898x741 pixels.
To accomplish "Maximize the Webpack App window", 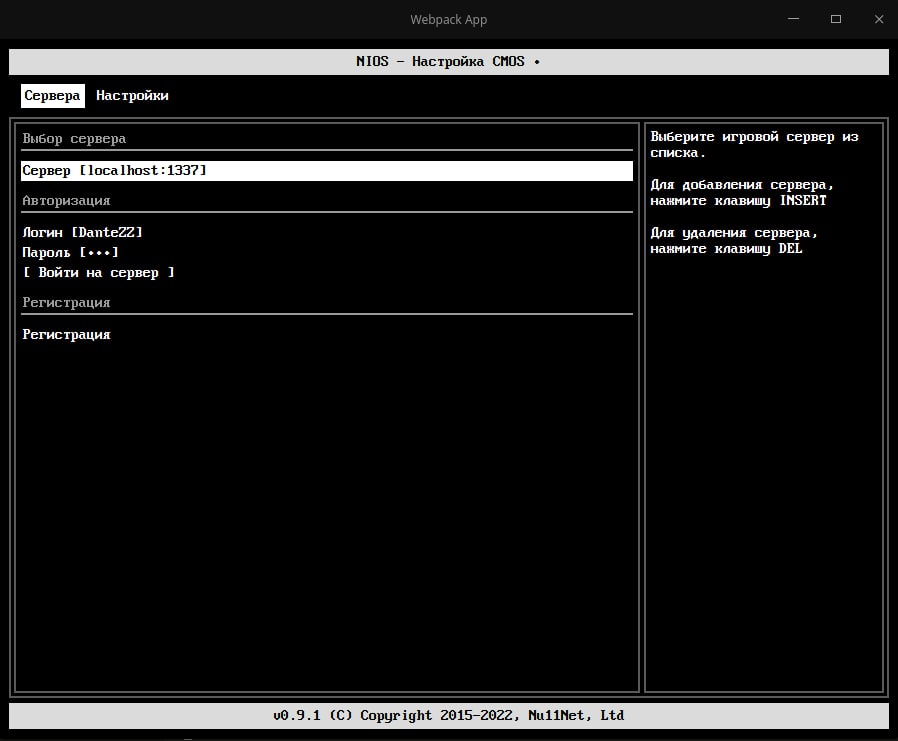I will (836, 19).
